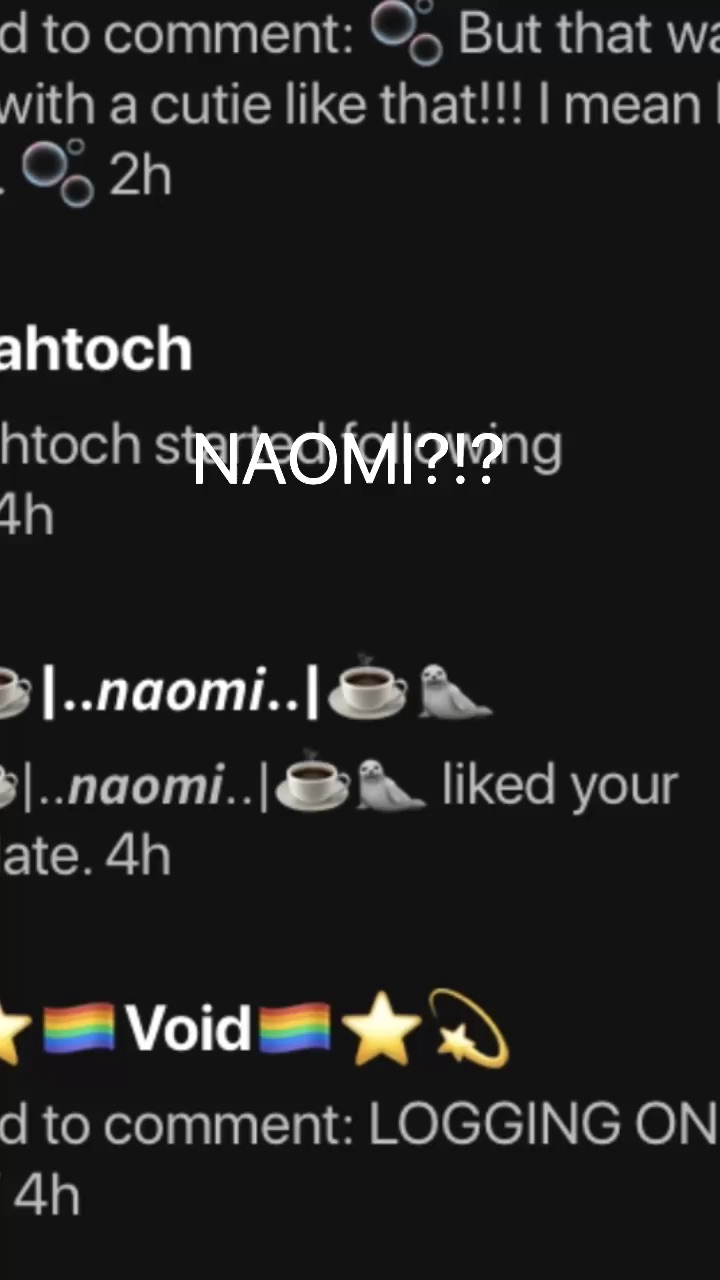
Task: Click the dizzy shooting star emoji
Action: click(468, 1027)
